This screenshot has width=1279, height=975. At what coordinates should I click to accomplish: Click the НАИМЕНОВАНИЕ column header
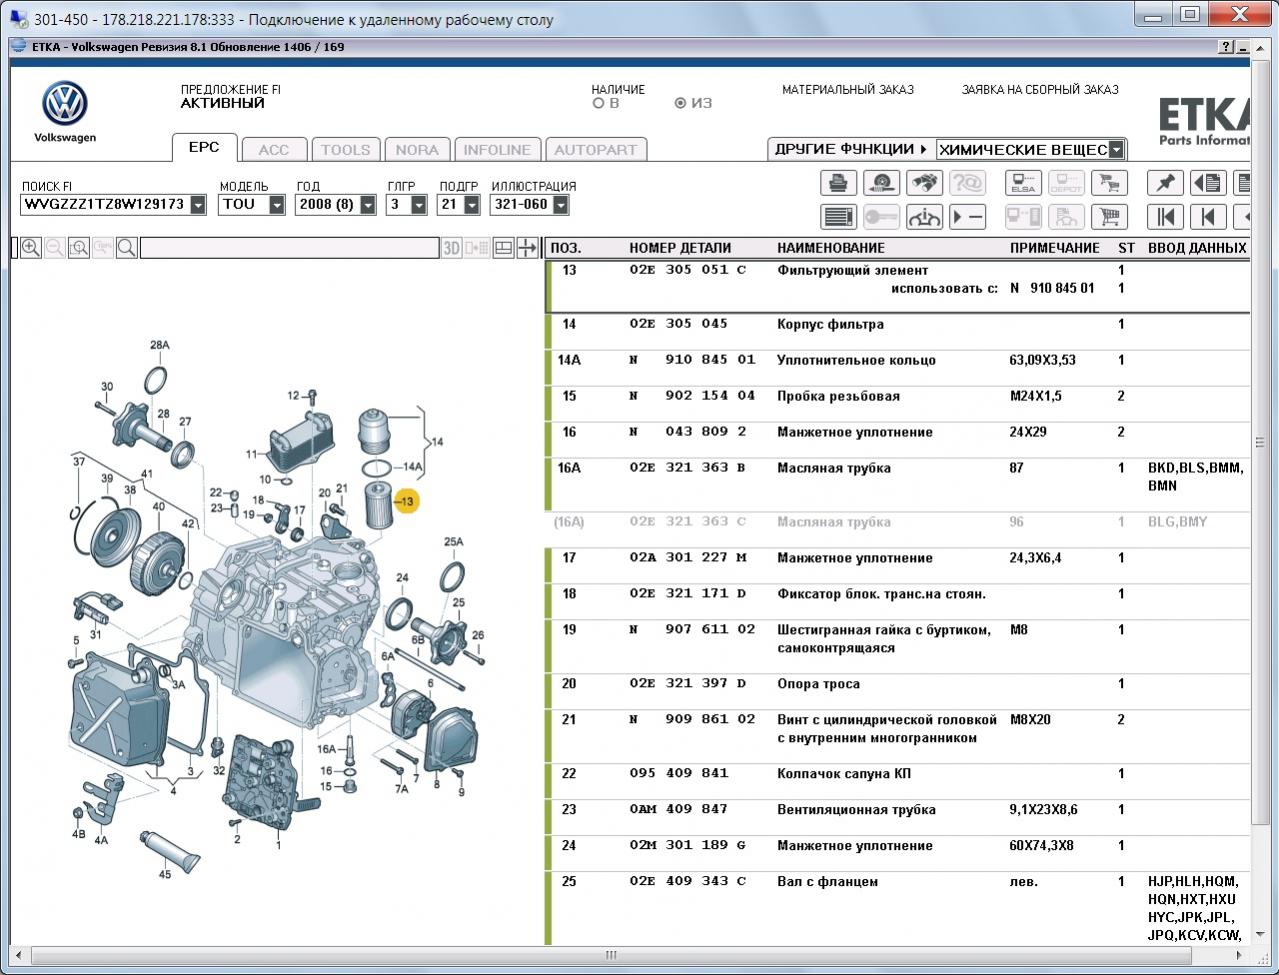coord(831,248)
